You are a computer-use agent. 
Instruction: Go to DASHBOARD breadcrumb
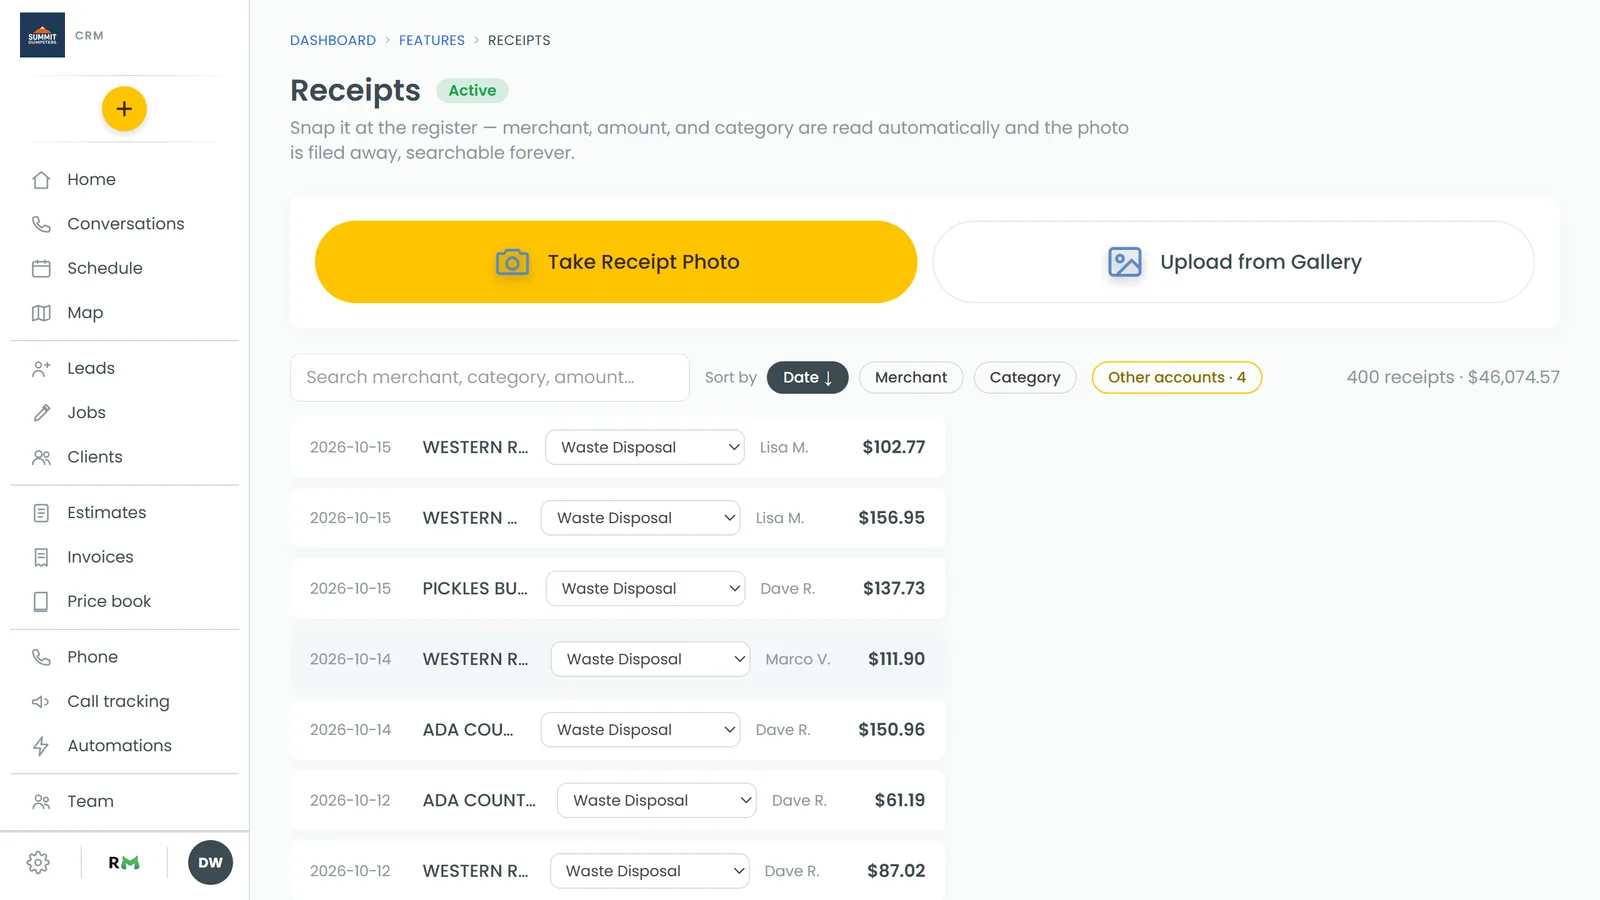point(333,40)
